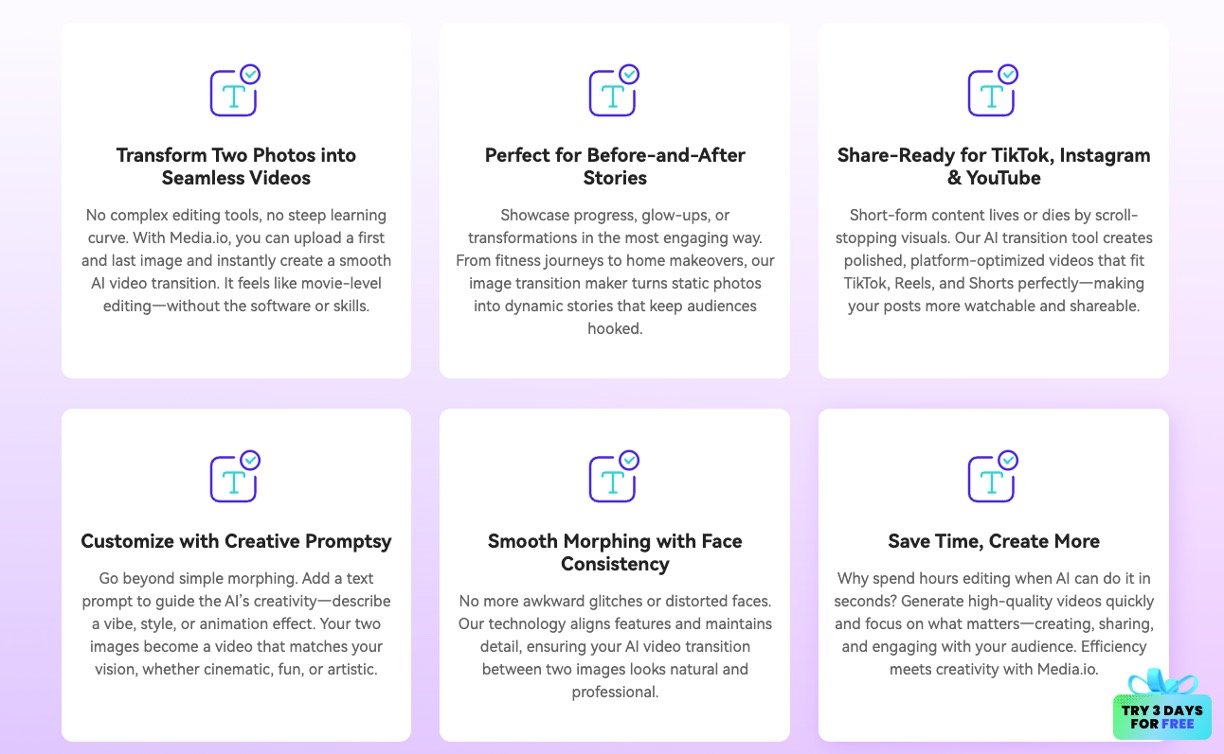Image resolution: width=1224 pixels, height=754 pixels.
Task: Select the Perfect for Before-and-After Stories heading
Action: 615,166
